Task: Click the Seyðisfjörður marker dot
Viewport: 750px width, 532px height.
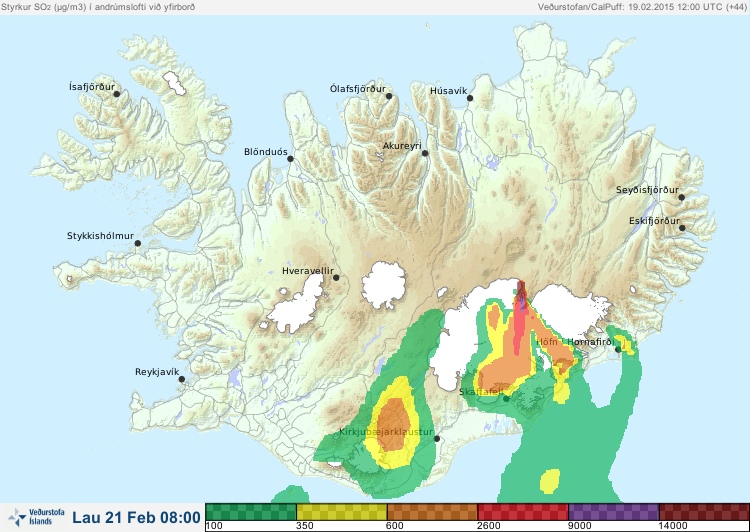Action: click(681, 197)
